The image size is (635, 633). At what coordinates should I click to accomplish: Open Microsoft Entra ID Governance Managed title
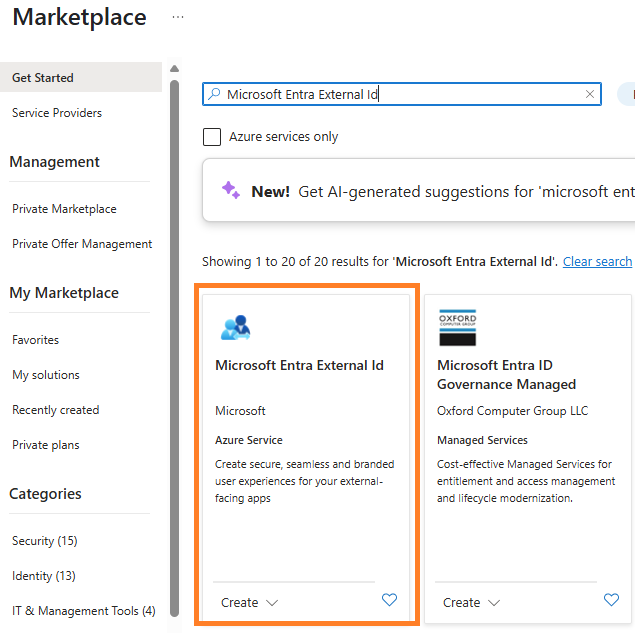(x=506, y=375)
